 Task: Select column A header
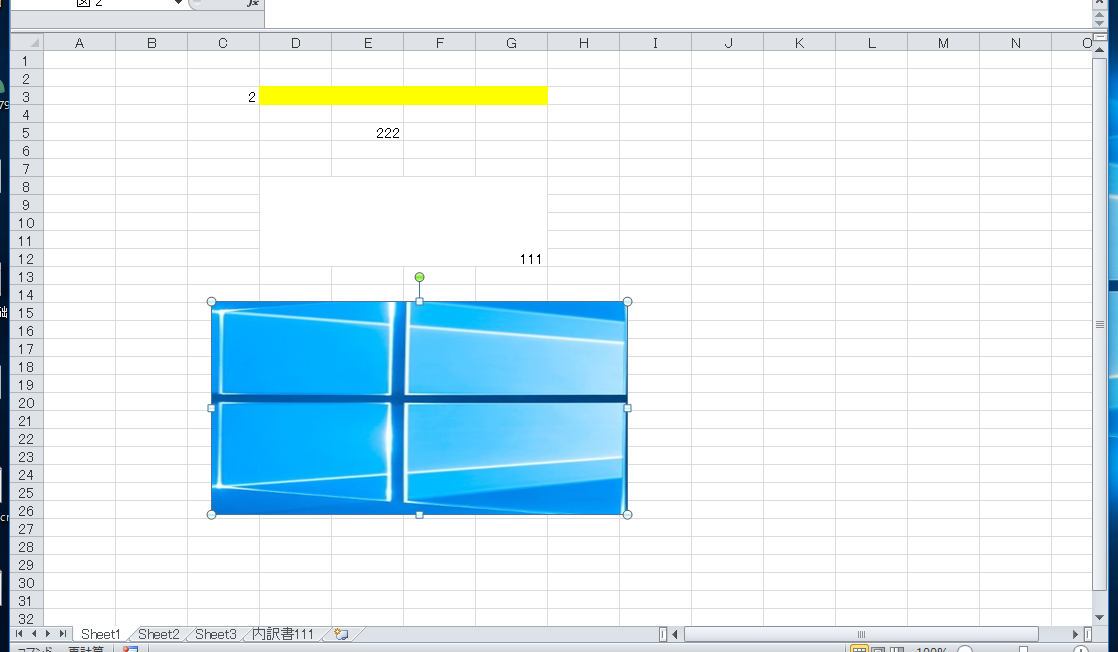[x=79, y=43]
